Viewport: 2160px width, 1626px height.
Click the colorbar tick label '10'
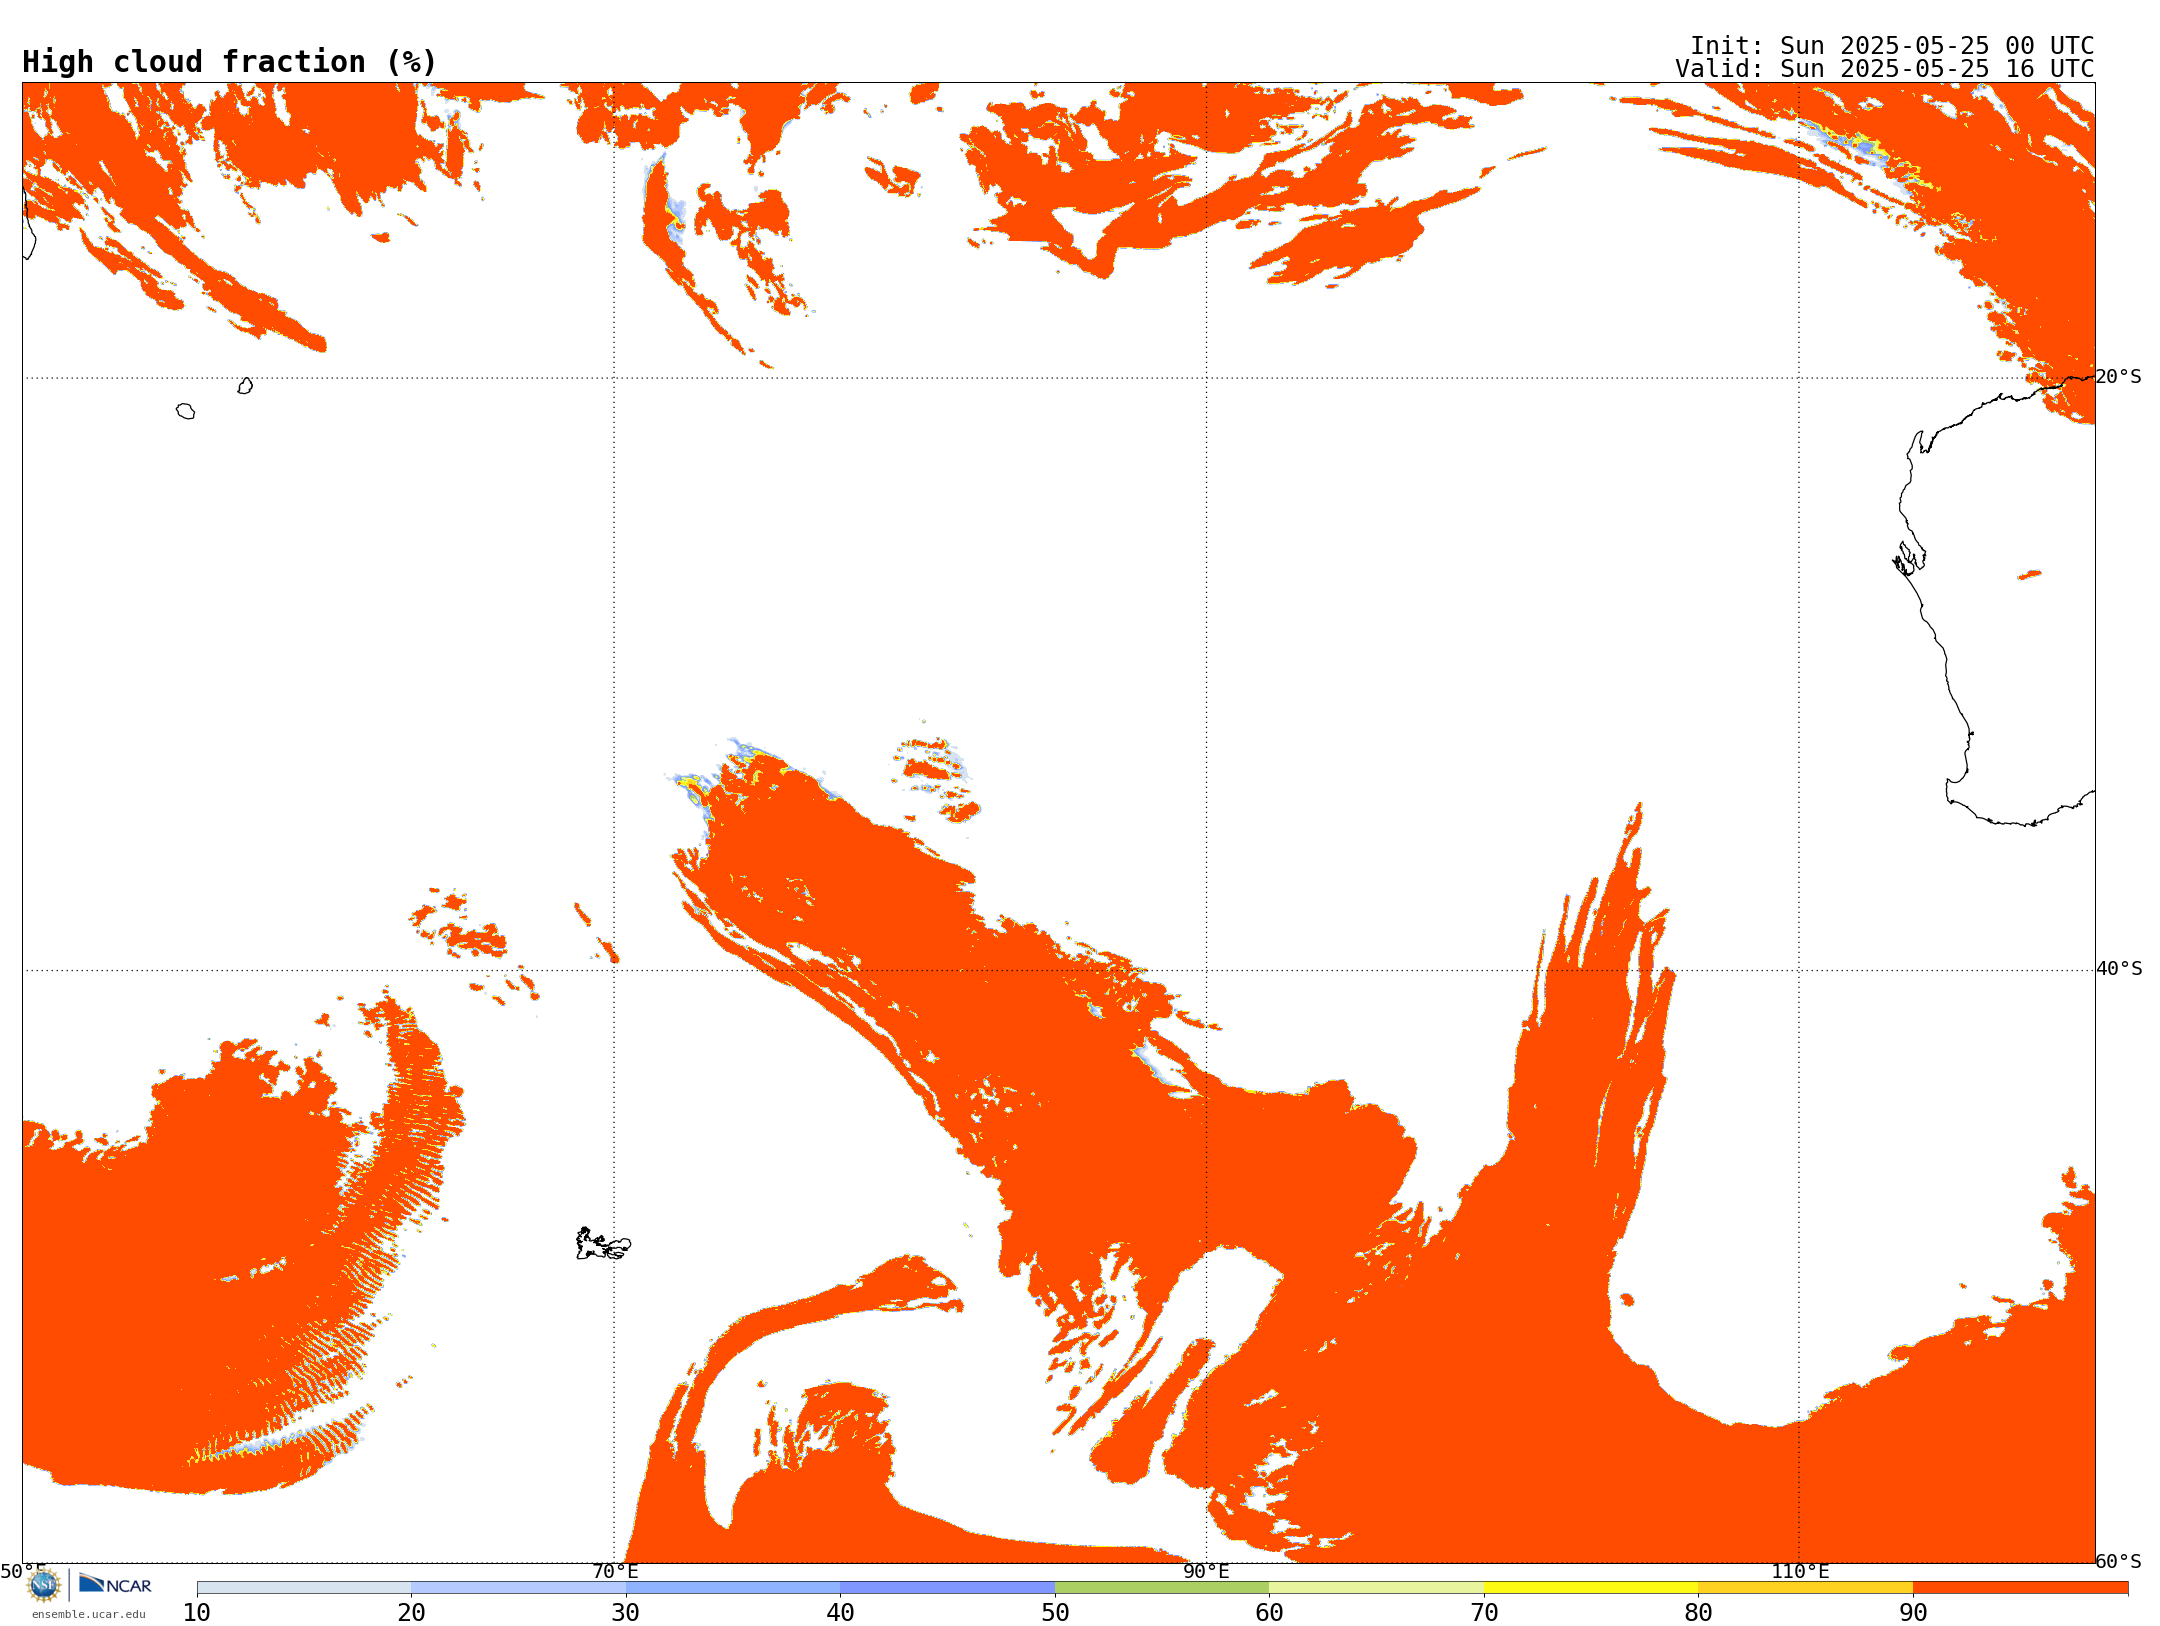point(197,1613)
